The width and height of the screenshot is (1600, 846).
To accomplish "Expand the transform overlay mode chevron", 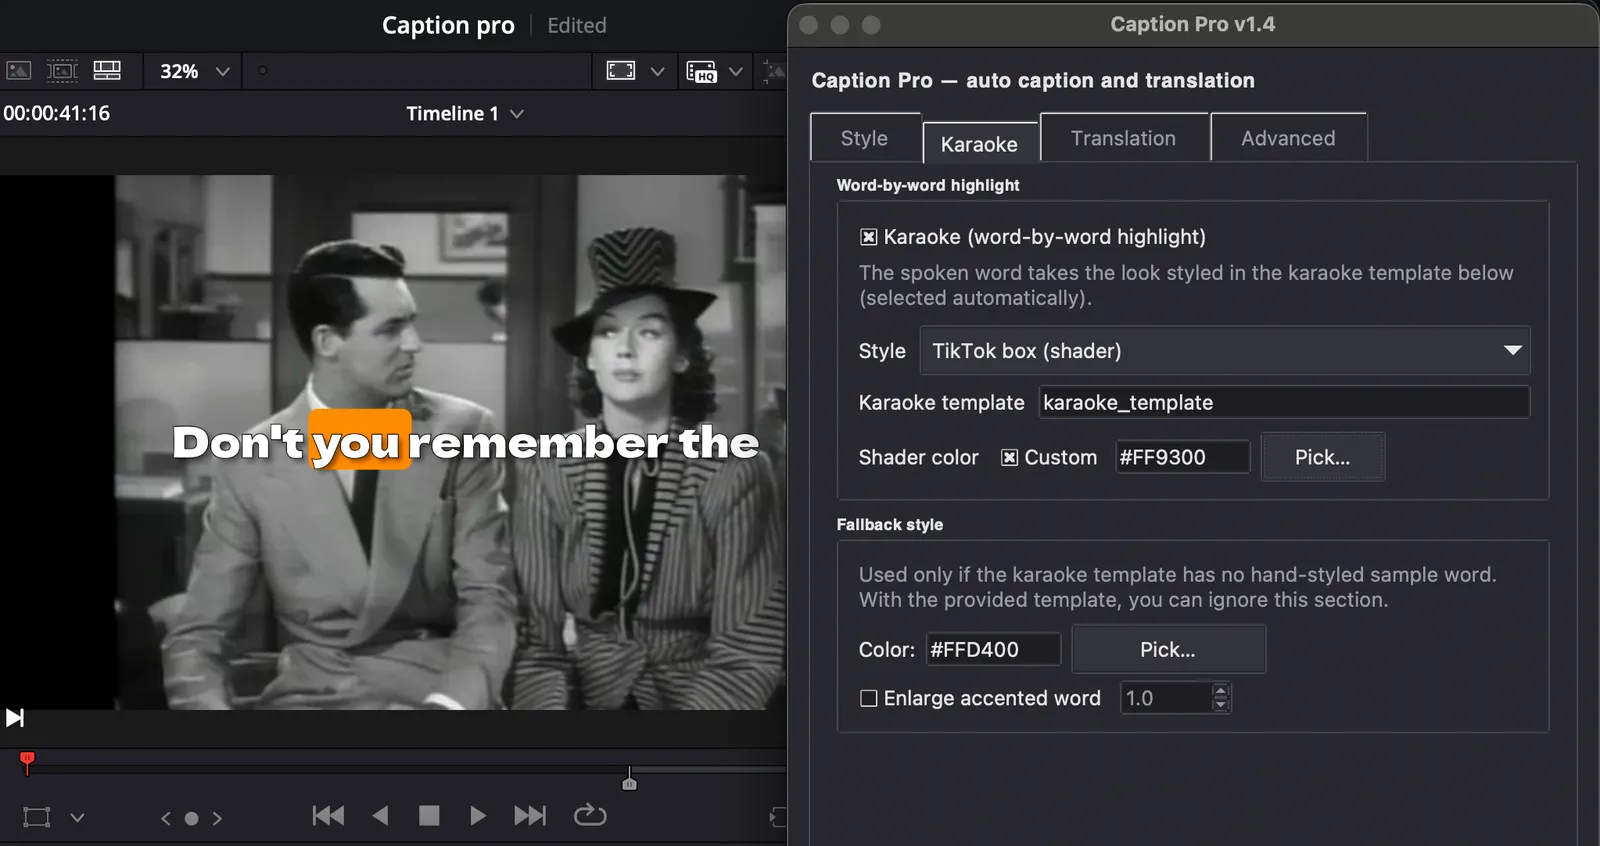I will (77, 818).
